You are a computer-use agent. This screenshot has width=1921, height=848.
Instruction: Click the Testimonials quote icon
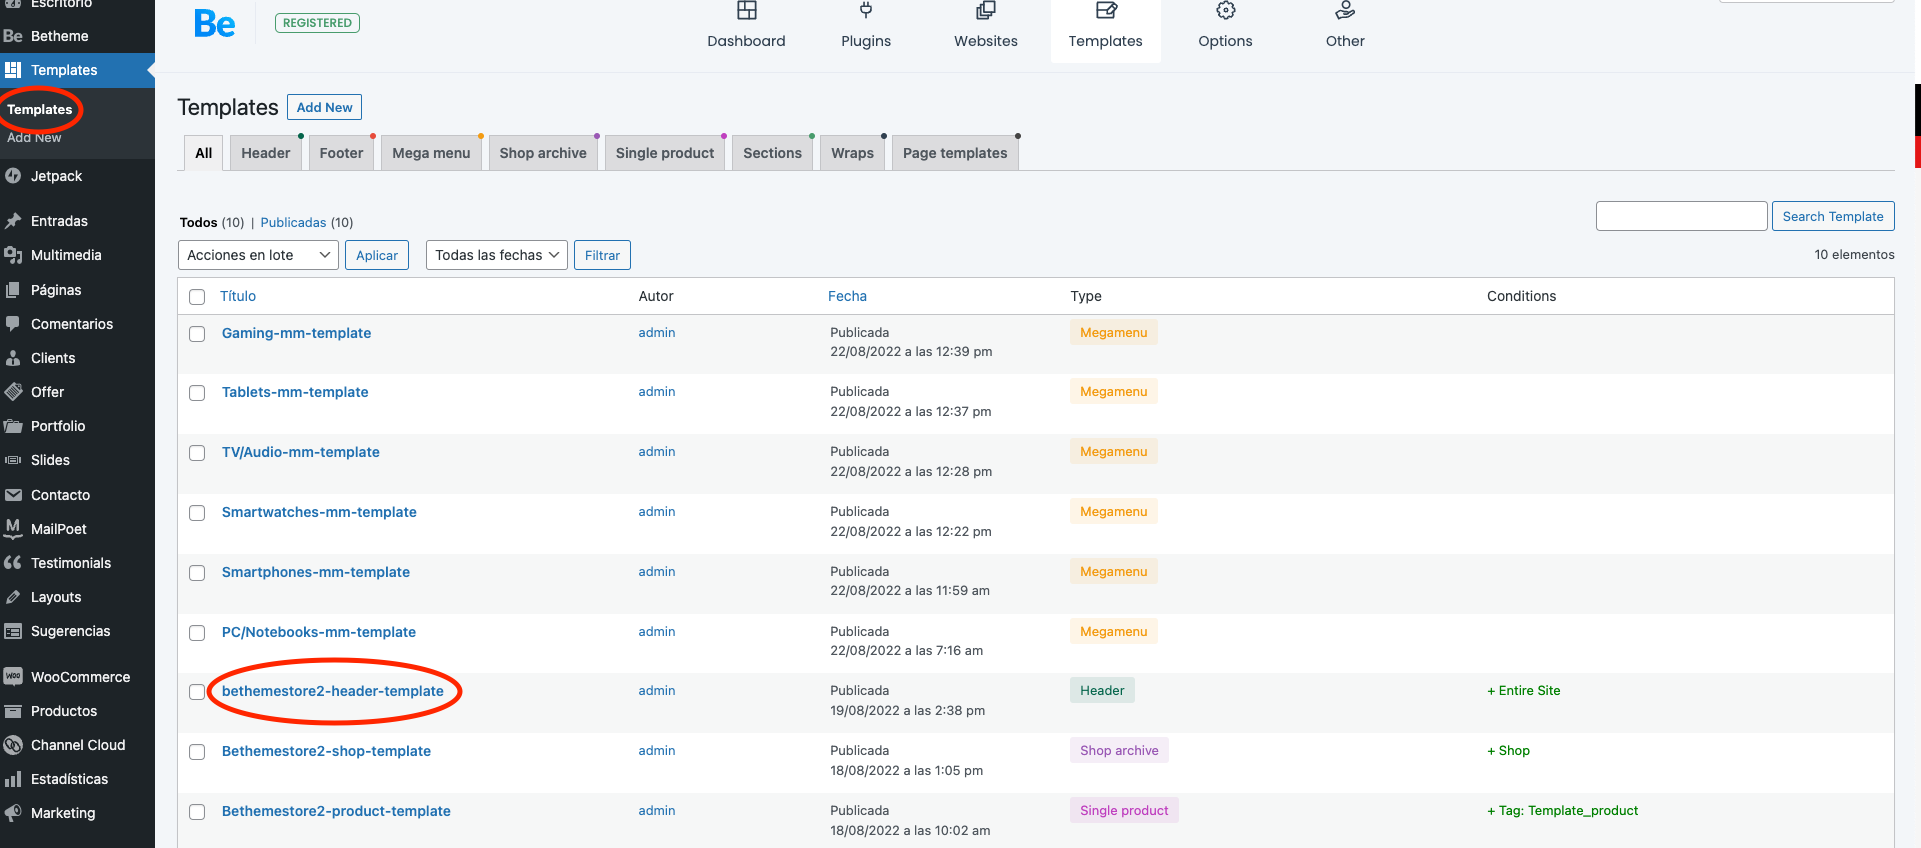13,563
